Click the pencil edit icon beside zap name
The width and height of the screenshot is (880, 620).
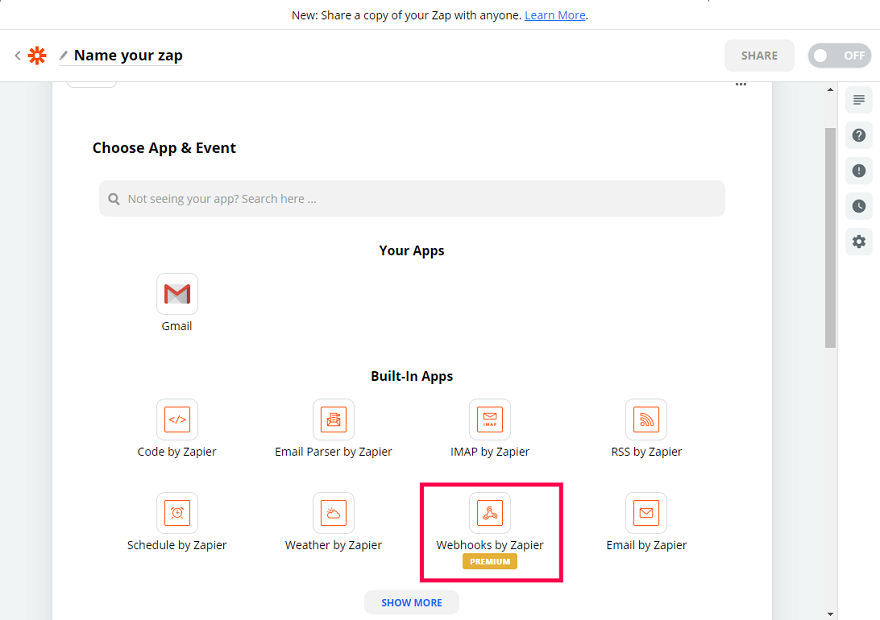pos(63,56)
